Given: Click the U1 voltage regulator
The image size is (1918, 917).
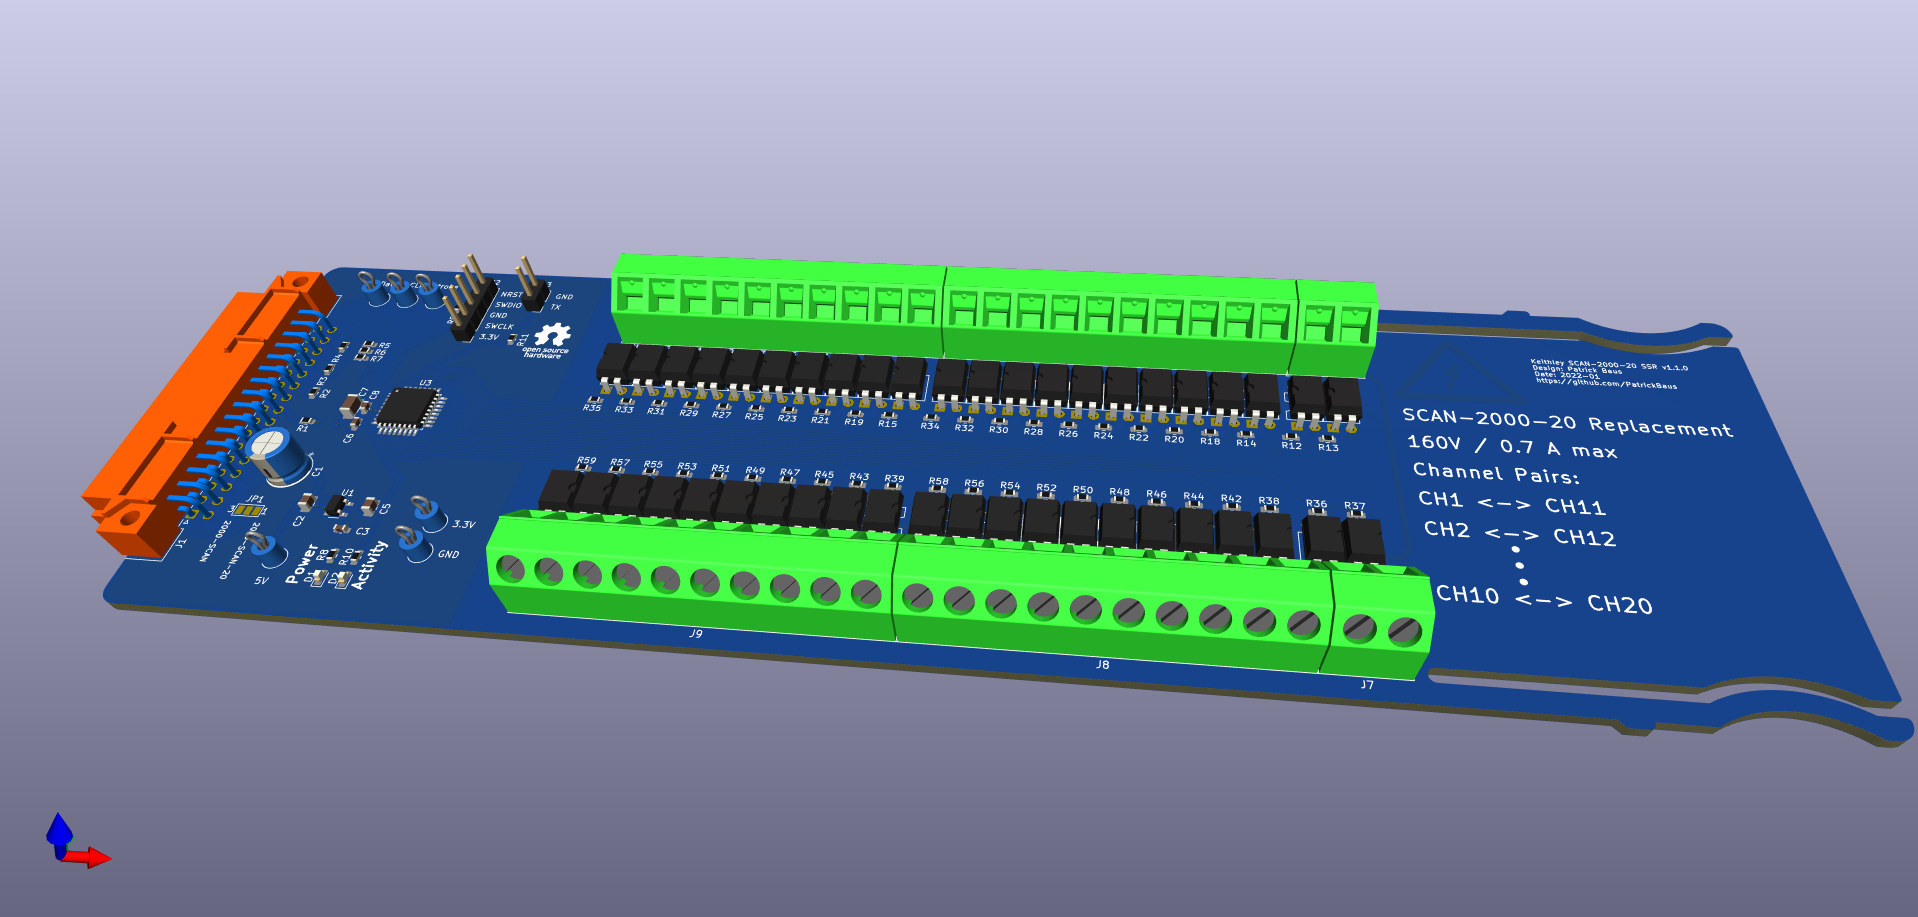Looking at the screenshot, I should 339,506.
